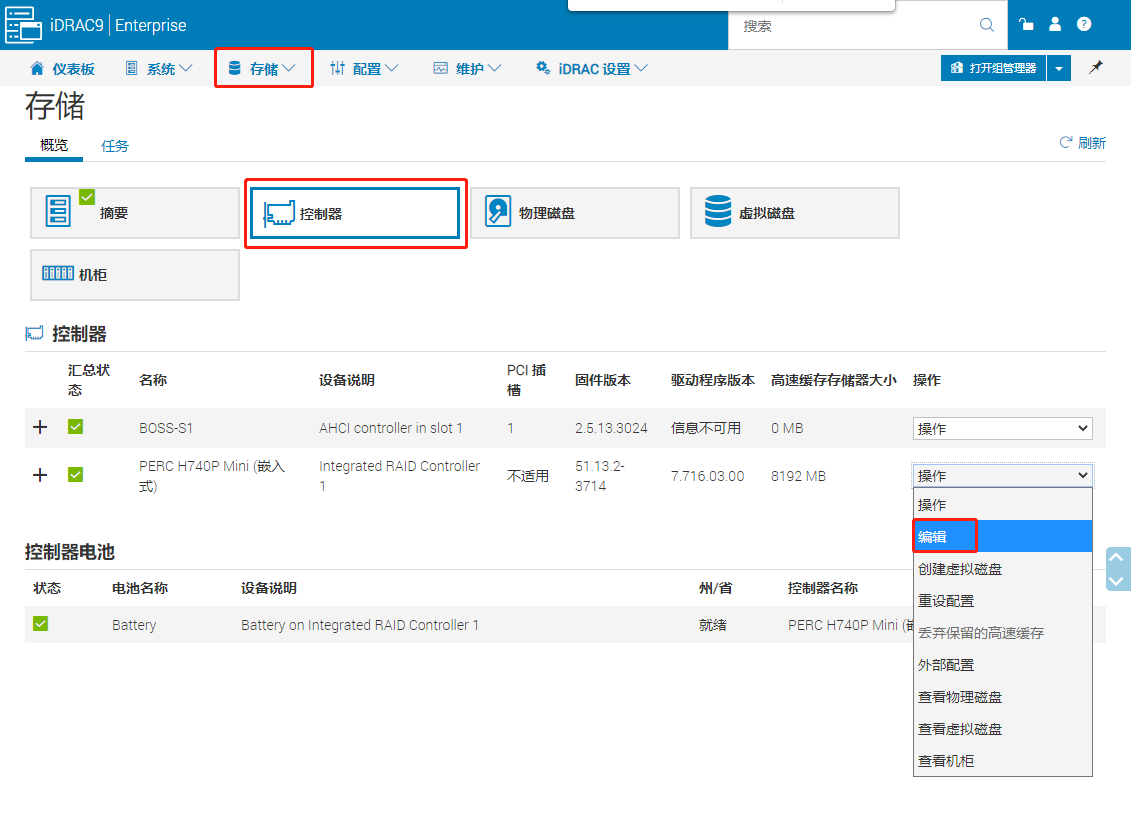This screenshot has width=1131, height=820.
Task: Click the 打开组管理器 button
Action: pos(992,67)
